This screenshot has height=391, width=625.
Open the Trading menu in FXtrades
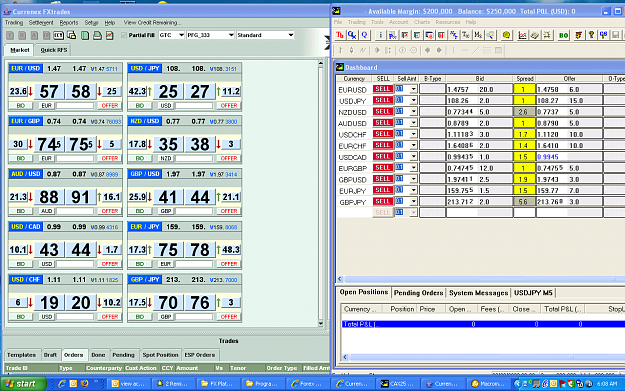coord(14,23)
